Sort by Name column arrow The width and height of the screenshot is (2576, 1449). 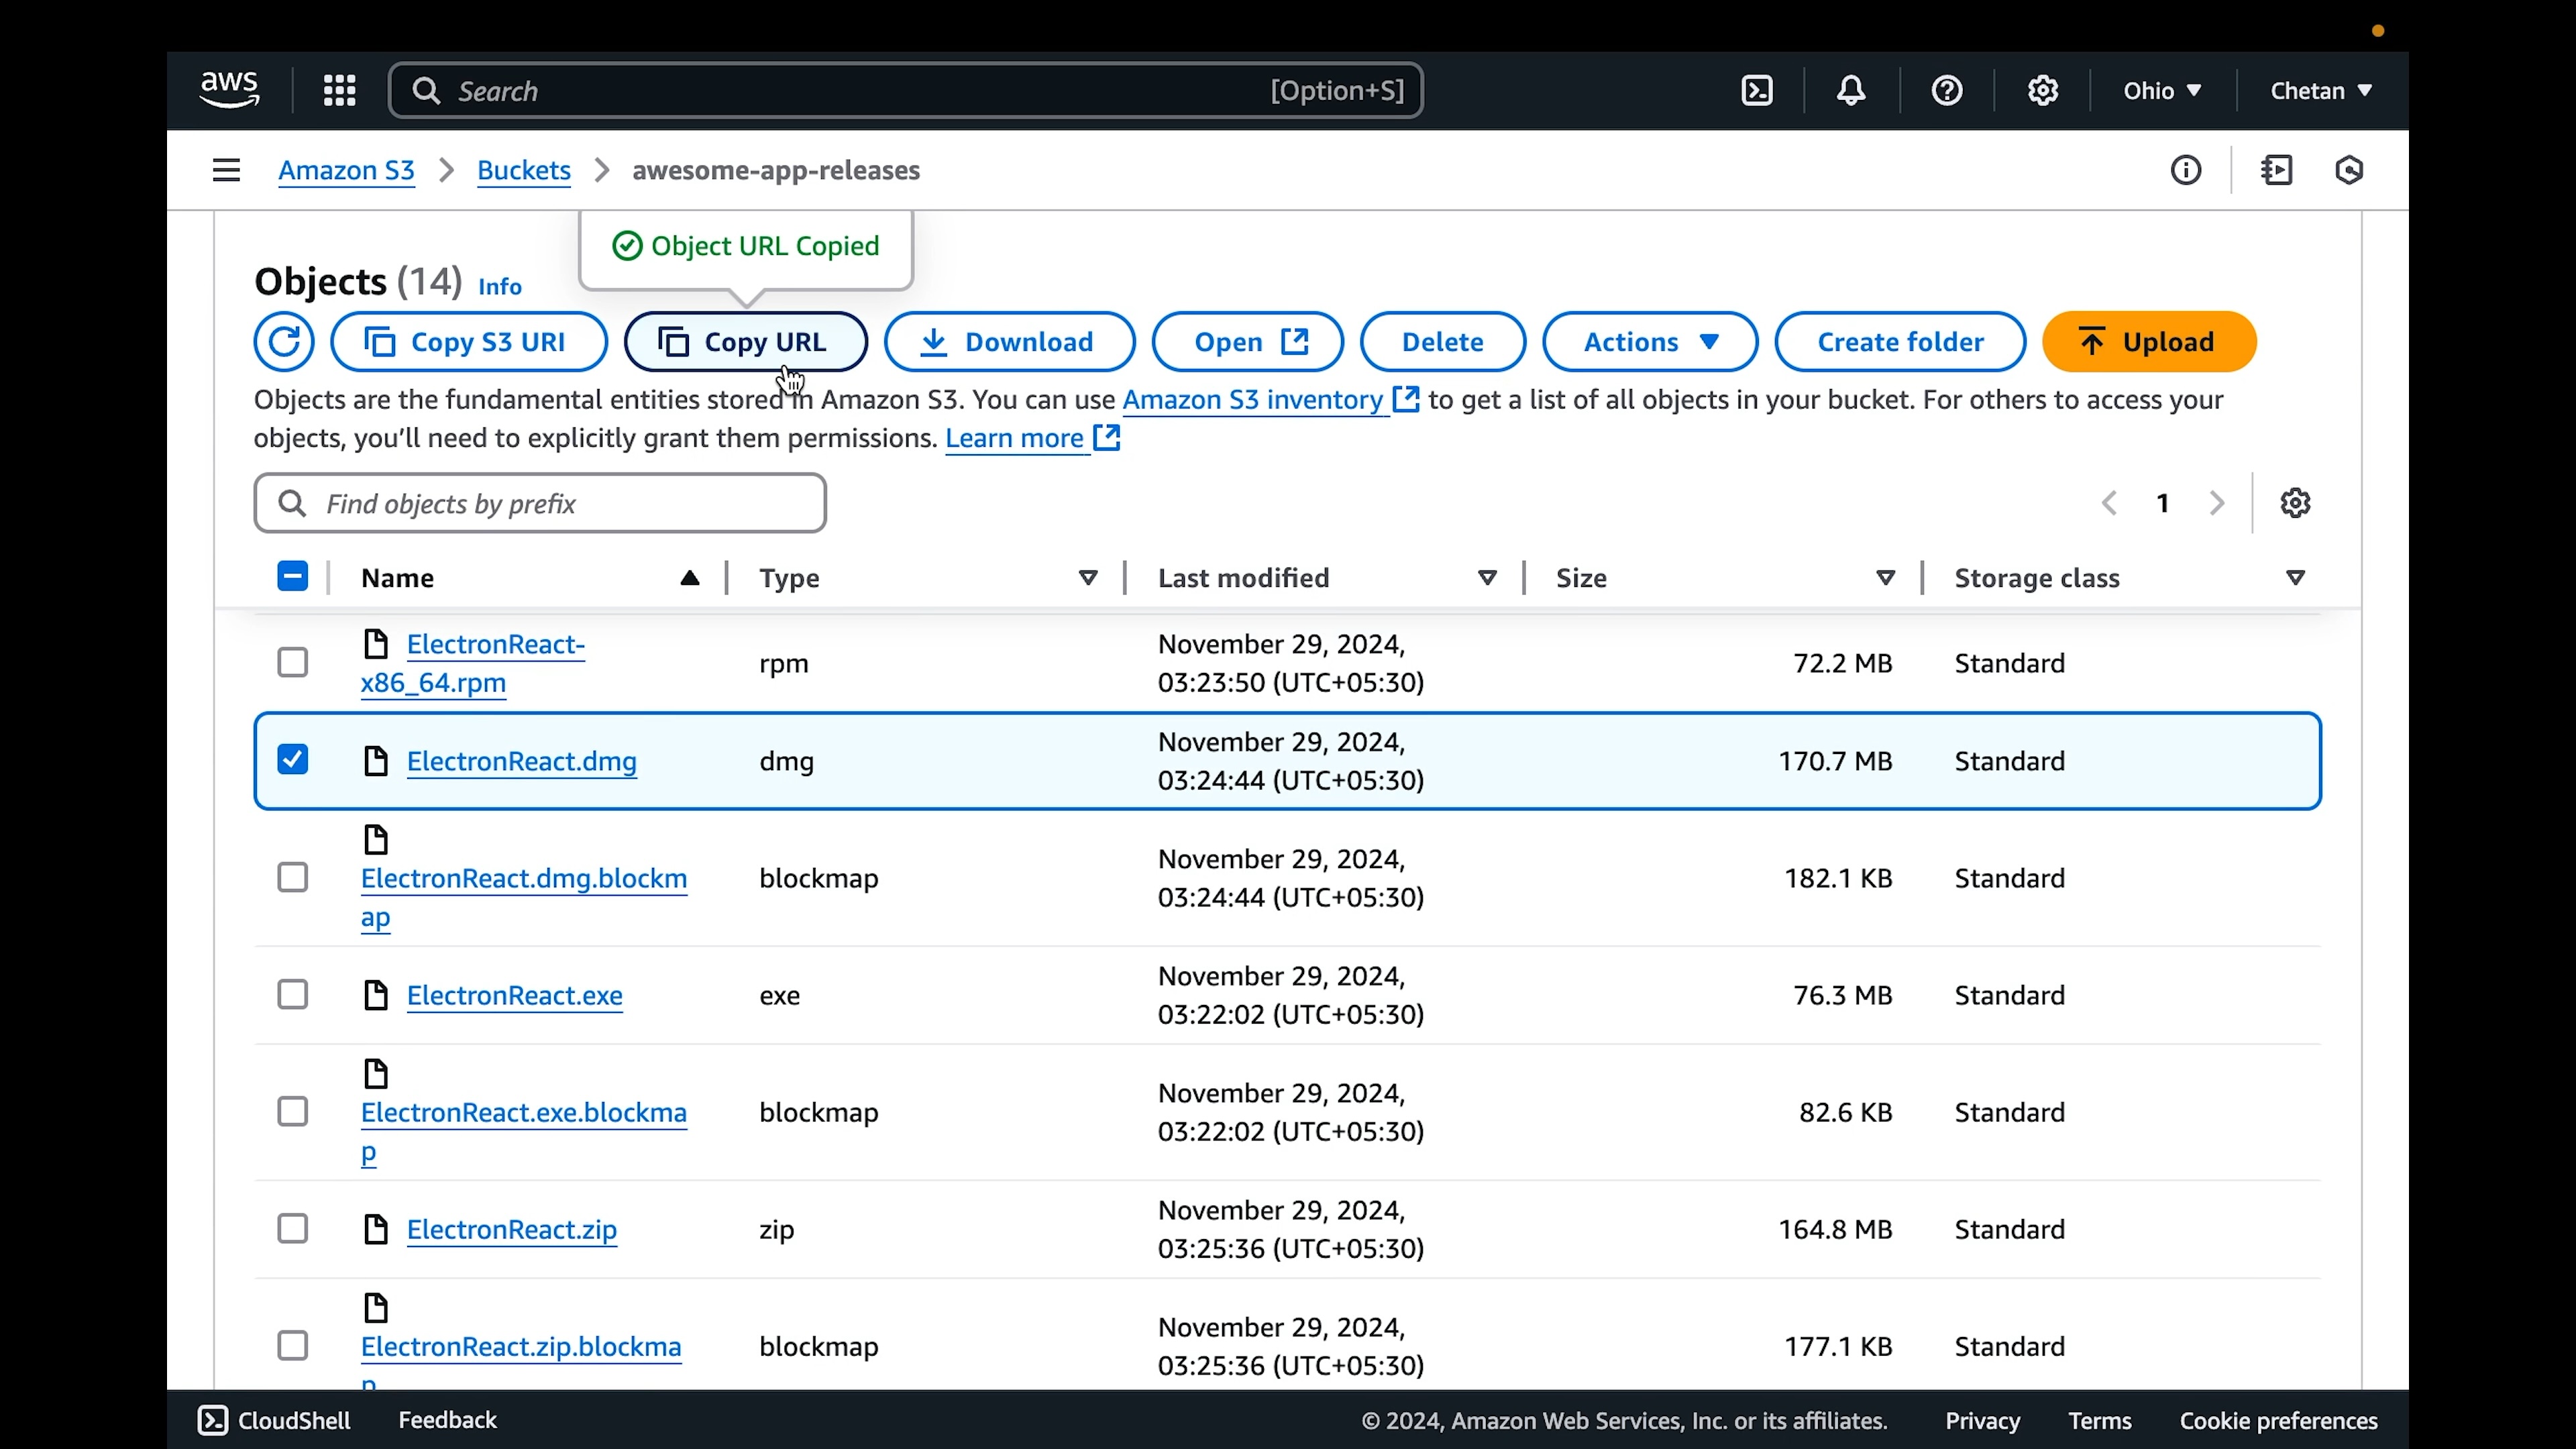point(689,578)
